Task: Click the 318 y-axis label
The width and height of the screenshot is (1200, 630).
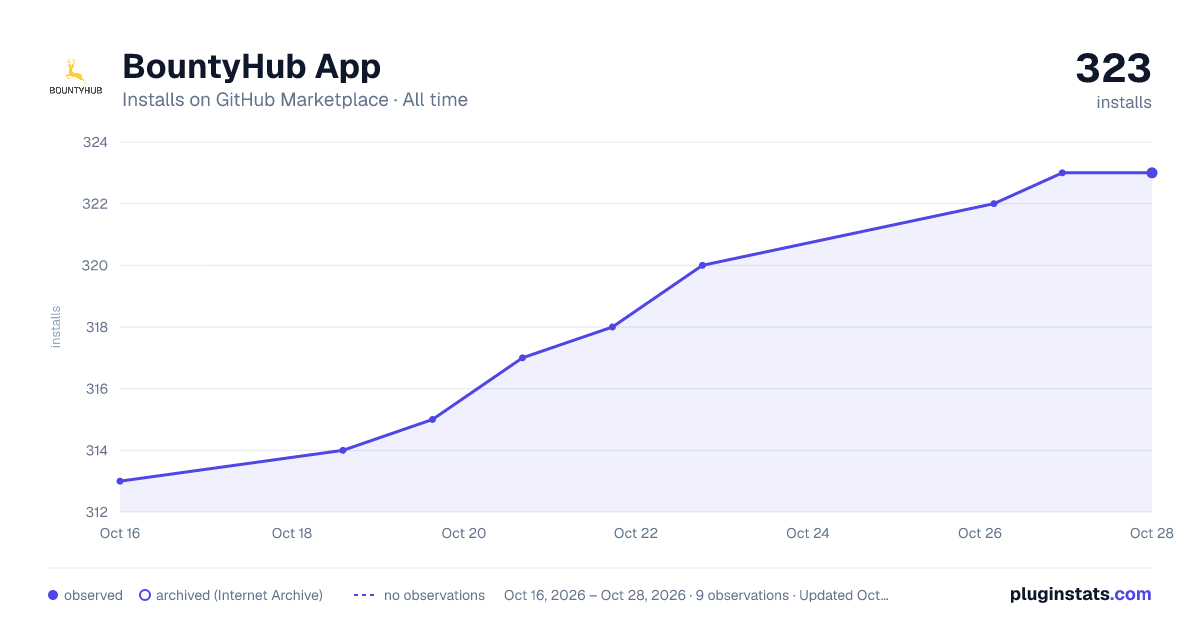Action: tap(95, 327)
